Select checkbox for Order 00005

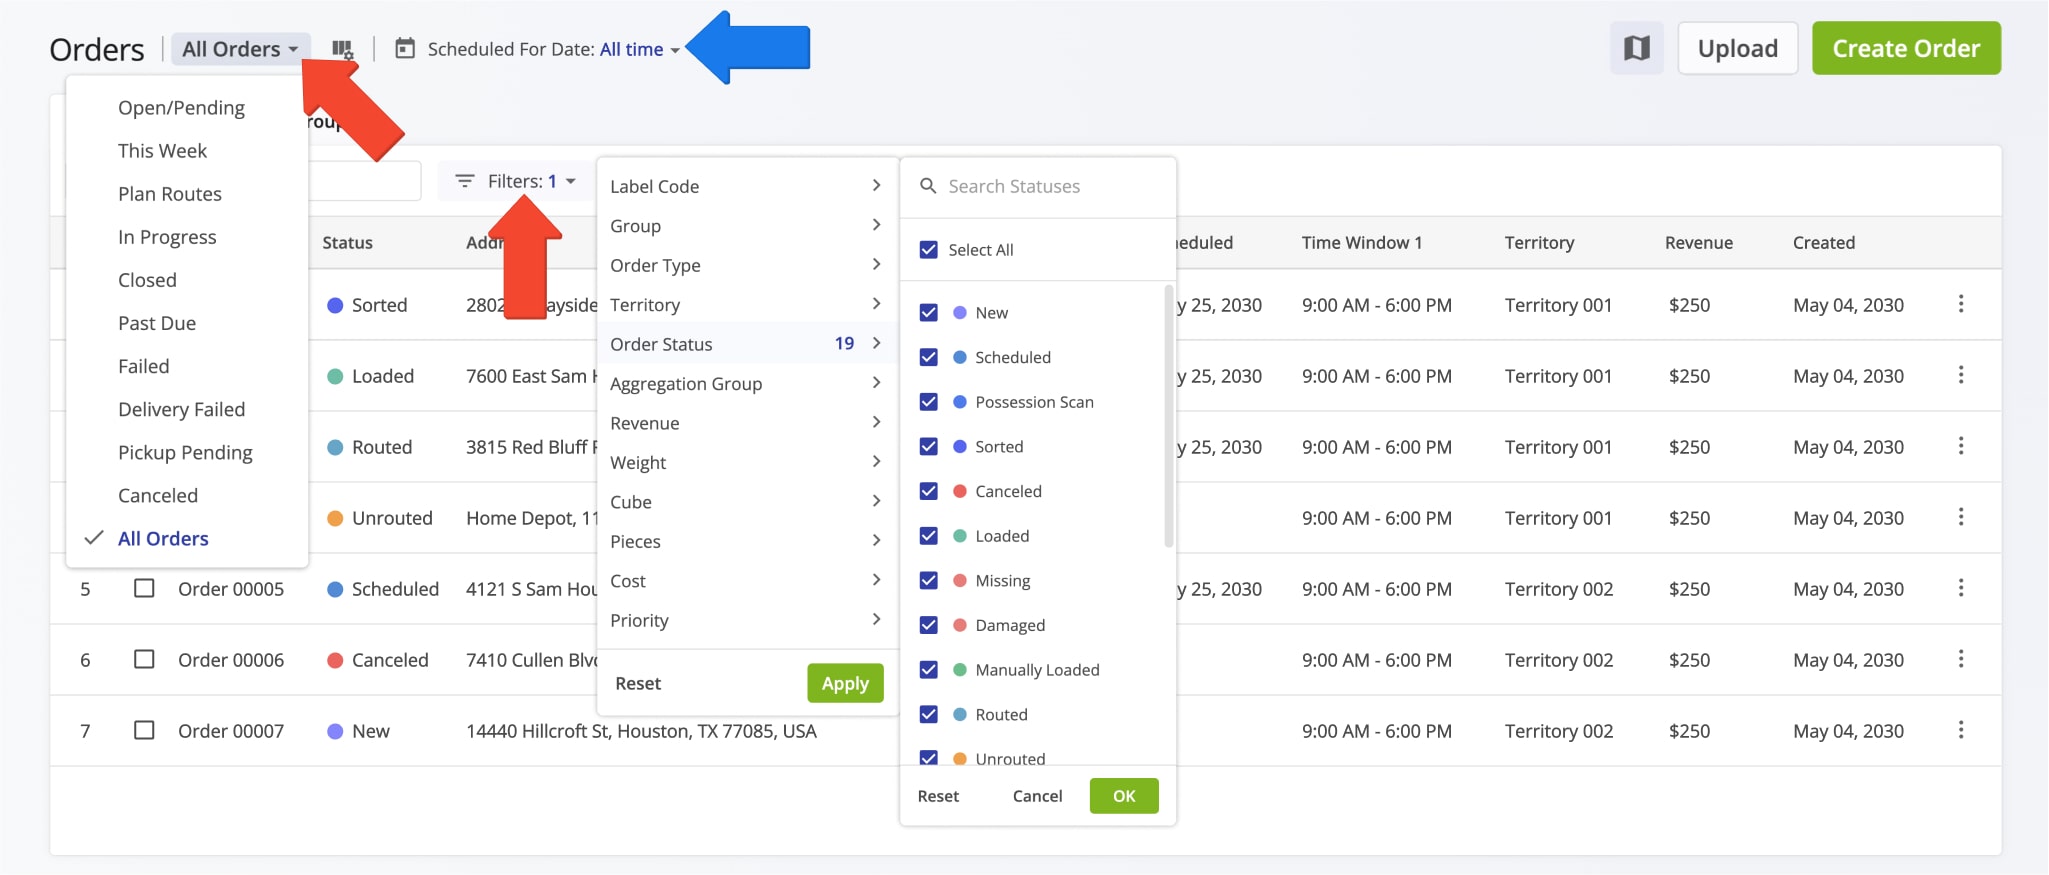pos(144,588)
